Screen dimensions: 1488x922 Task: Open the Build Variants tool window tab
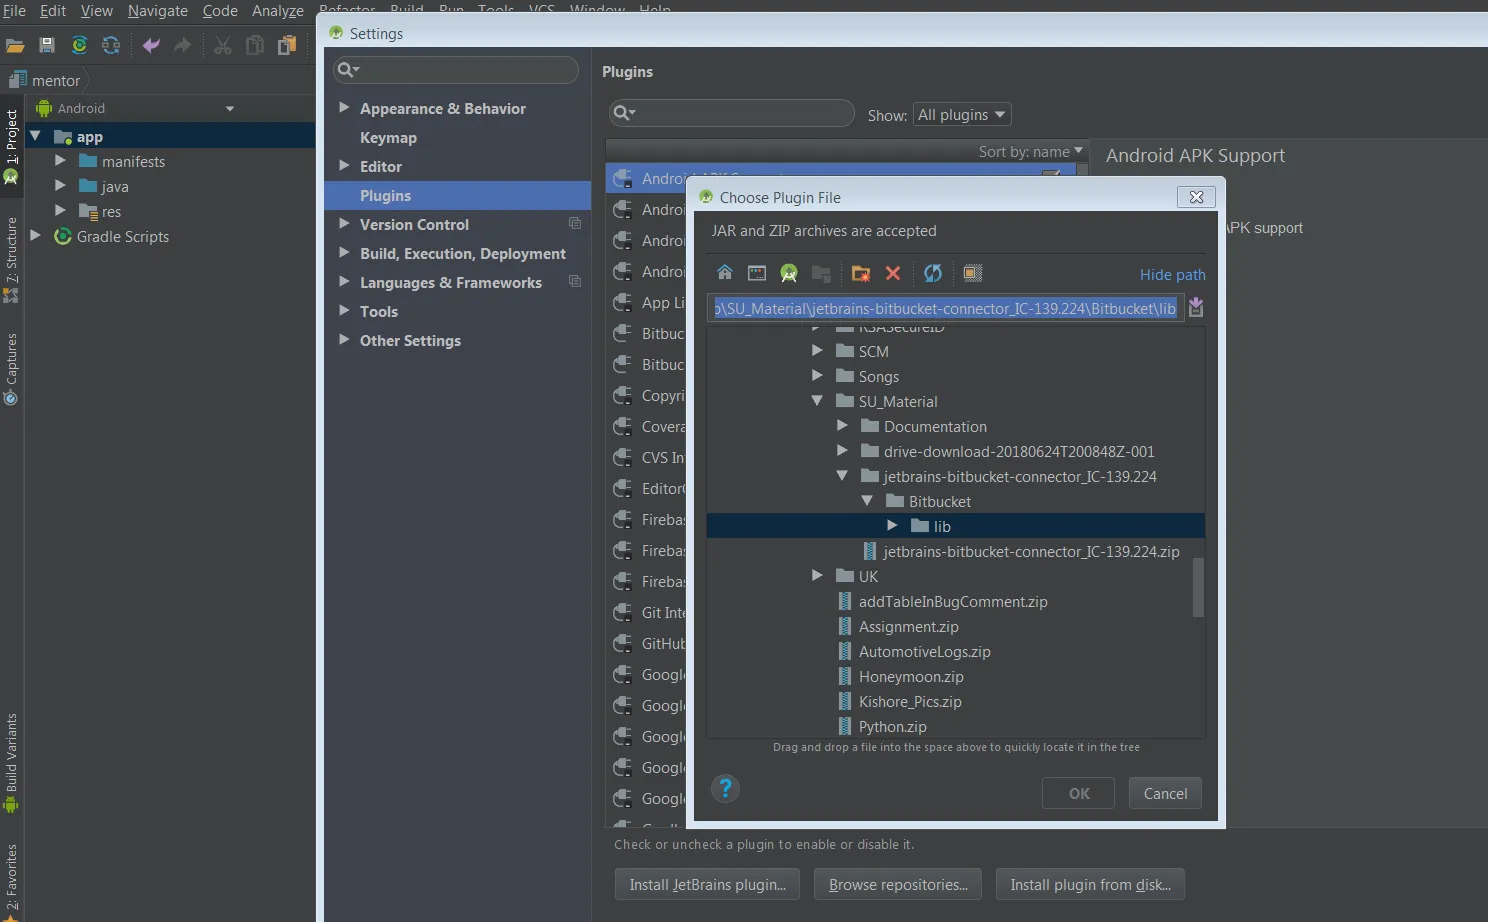pyautogui.click(x=11, y=762)
